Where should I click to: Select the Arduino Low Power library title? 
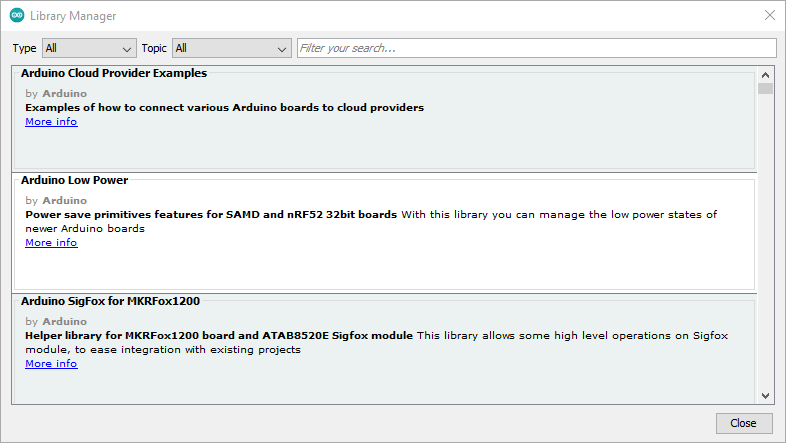[x=75, y=181]
